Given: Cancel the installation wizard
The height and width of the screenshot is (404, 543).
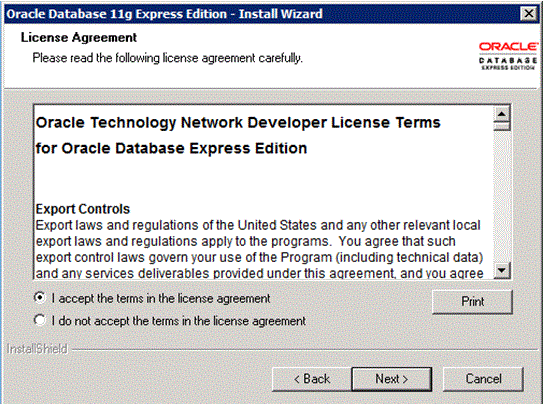Looking at the screenshot, I should click(483, 379).
